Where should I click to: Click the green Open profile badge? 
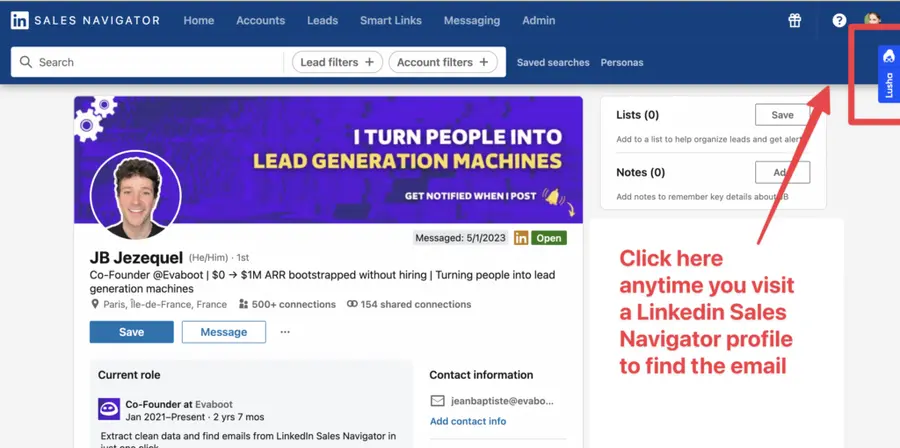click(x=549, y=238)
